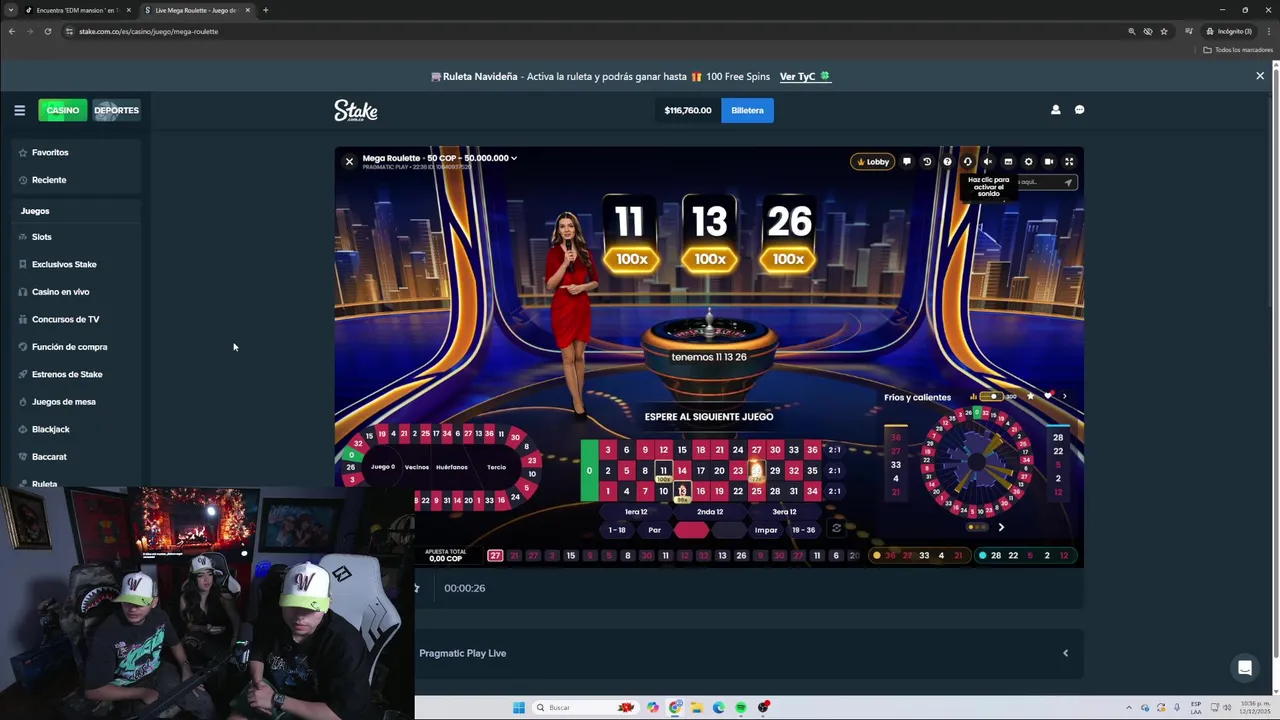The image size is (1280, 720).
Task: Bet on Impar
Action: [x=766, y=530]
